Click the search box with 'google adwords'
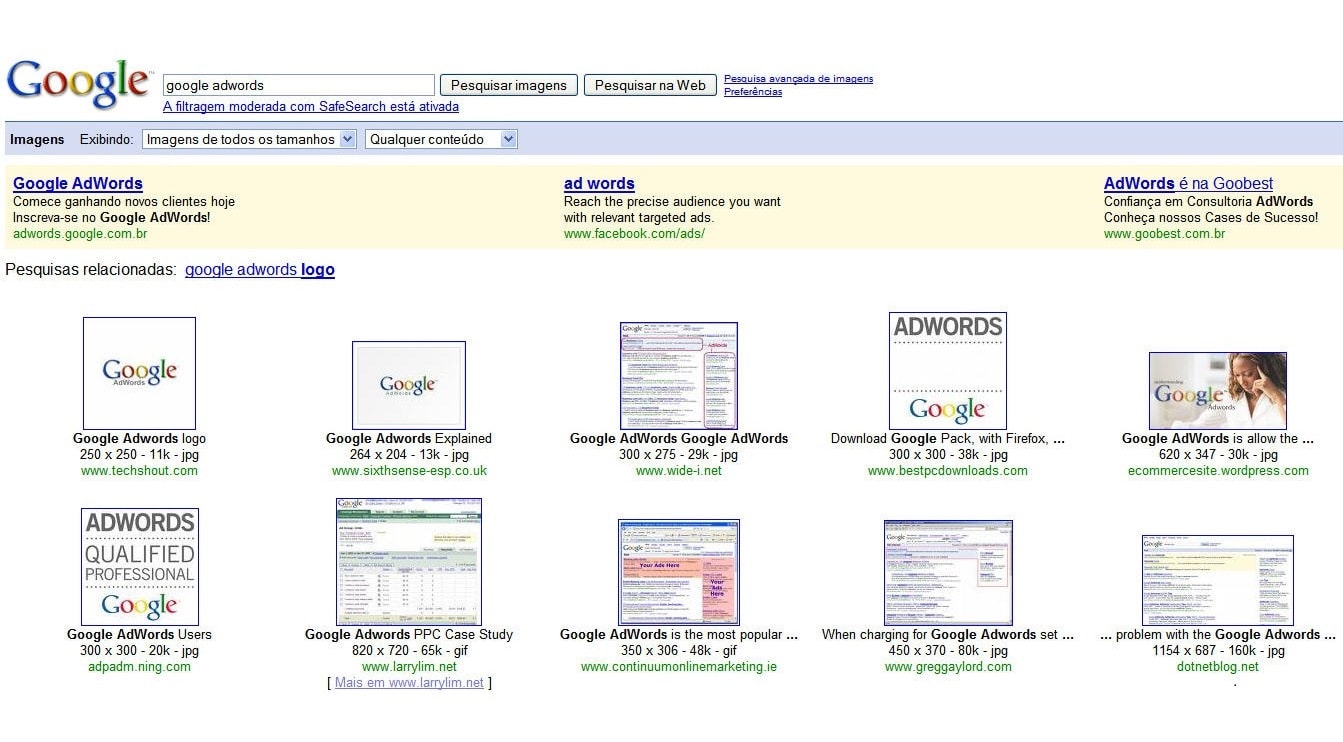This screenshot has width=1343, height=742. pos(298,85)
